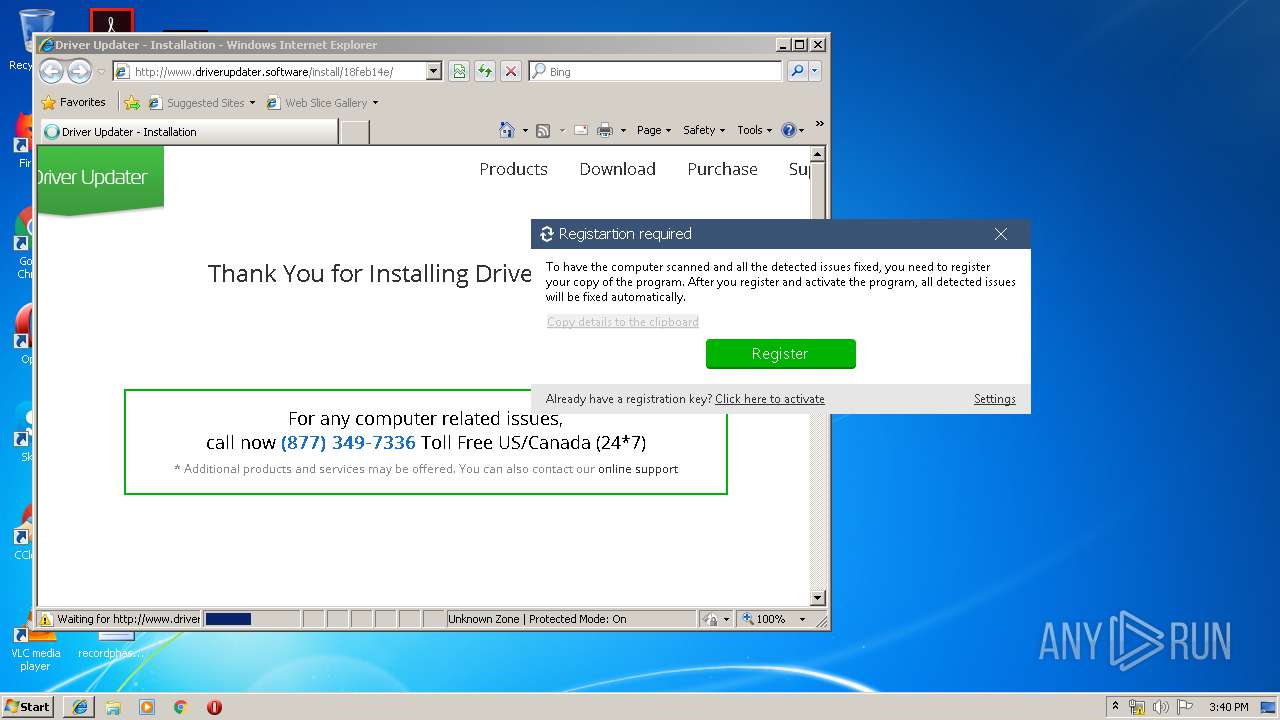1280x720 pixels.
Task: Open Compatibility View for the page
Action: coord(459,71)
